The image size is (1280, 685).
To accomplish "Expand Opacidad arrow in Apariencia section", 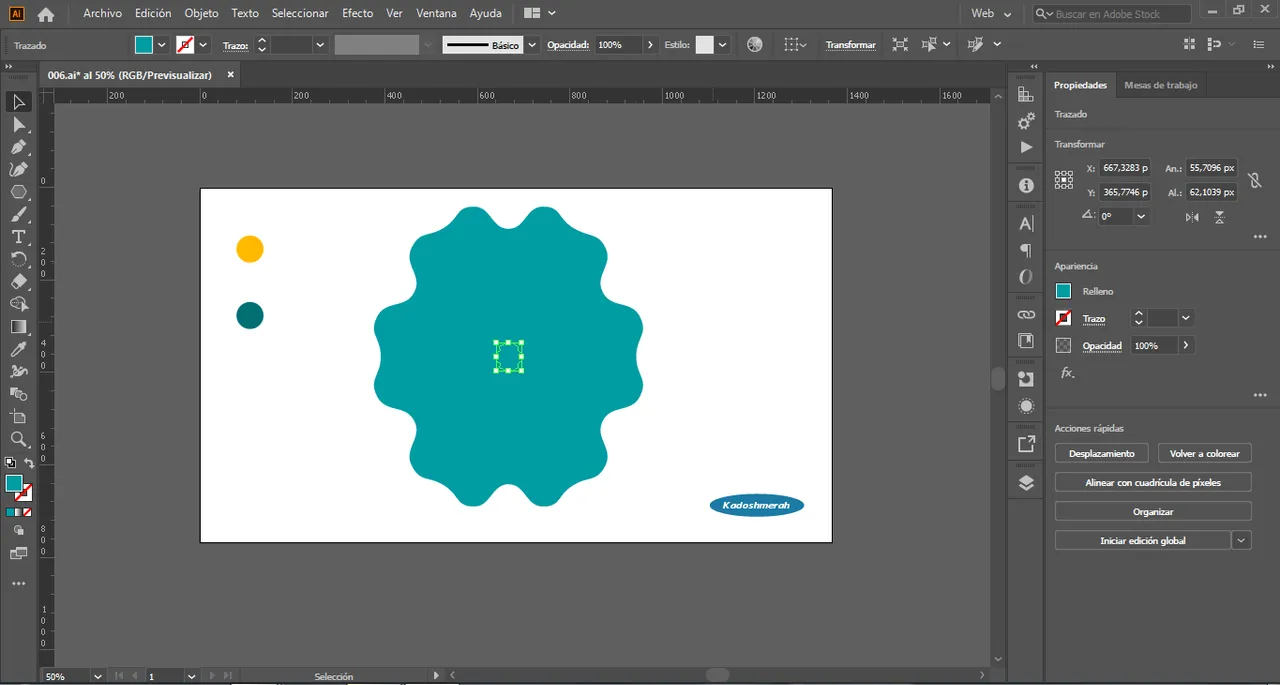I will click(x=1186, y=345).
